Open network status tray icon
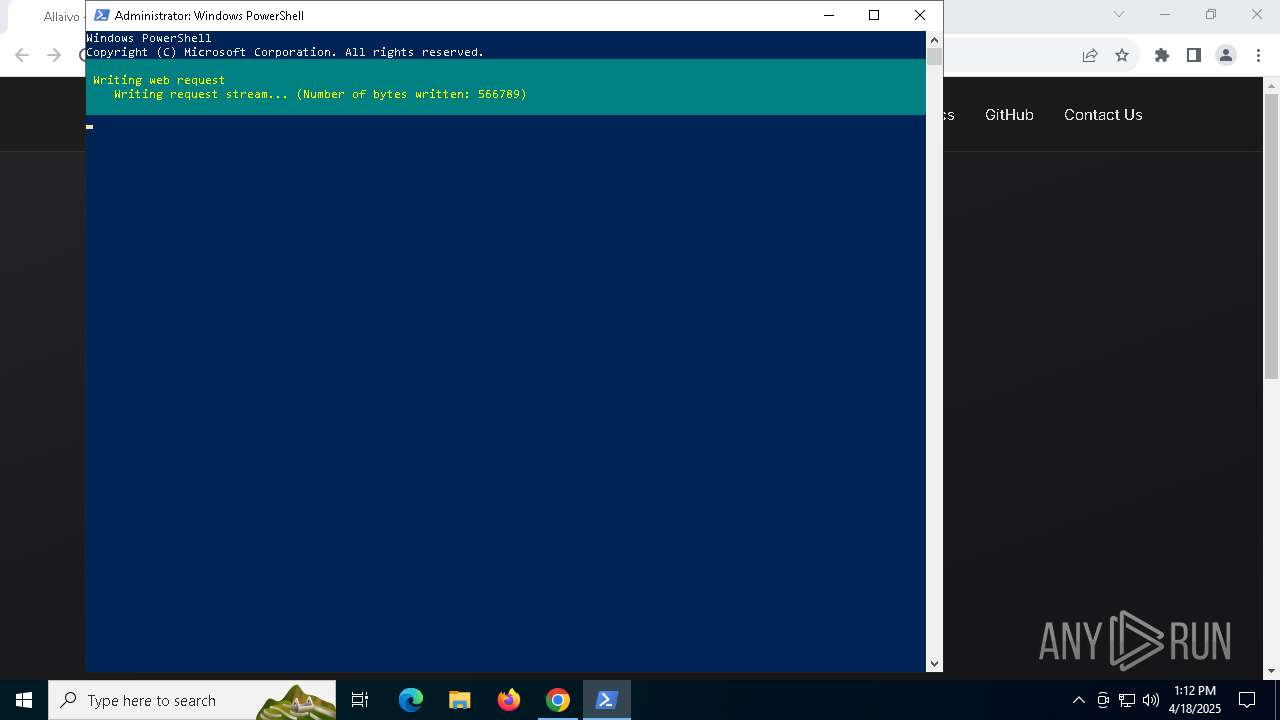The image size is (1280, 720). click(x=1127, y=700)
